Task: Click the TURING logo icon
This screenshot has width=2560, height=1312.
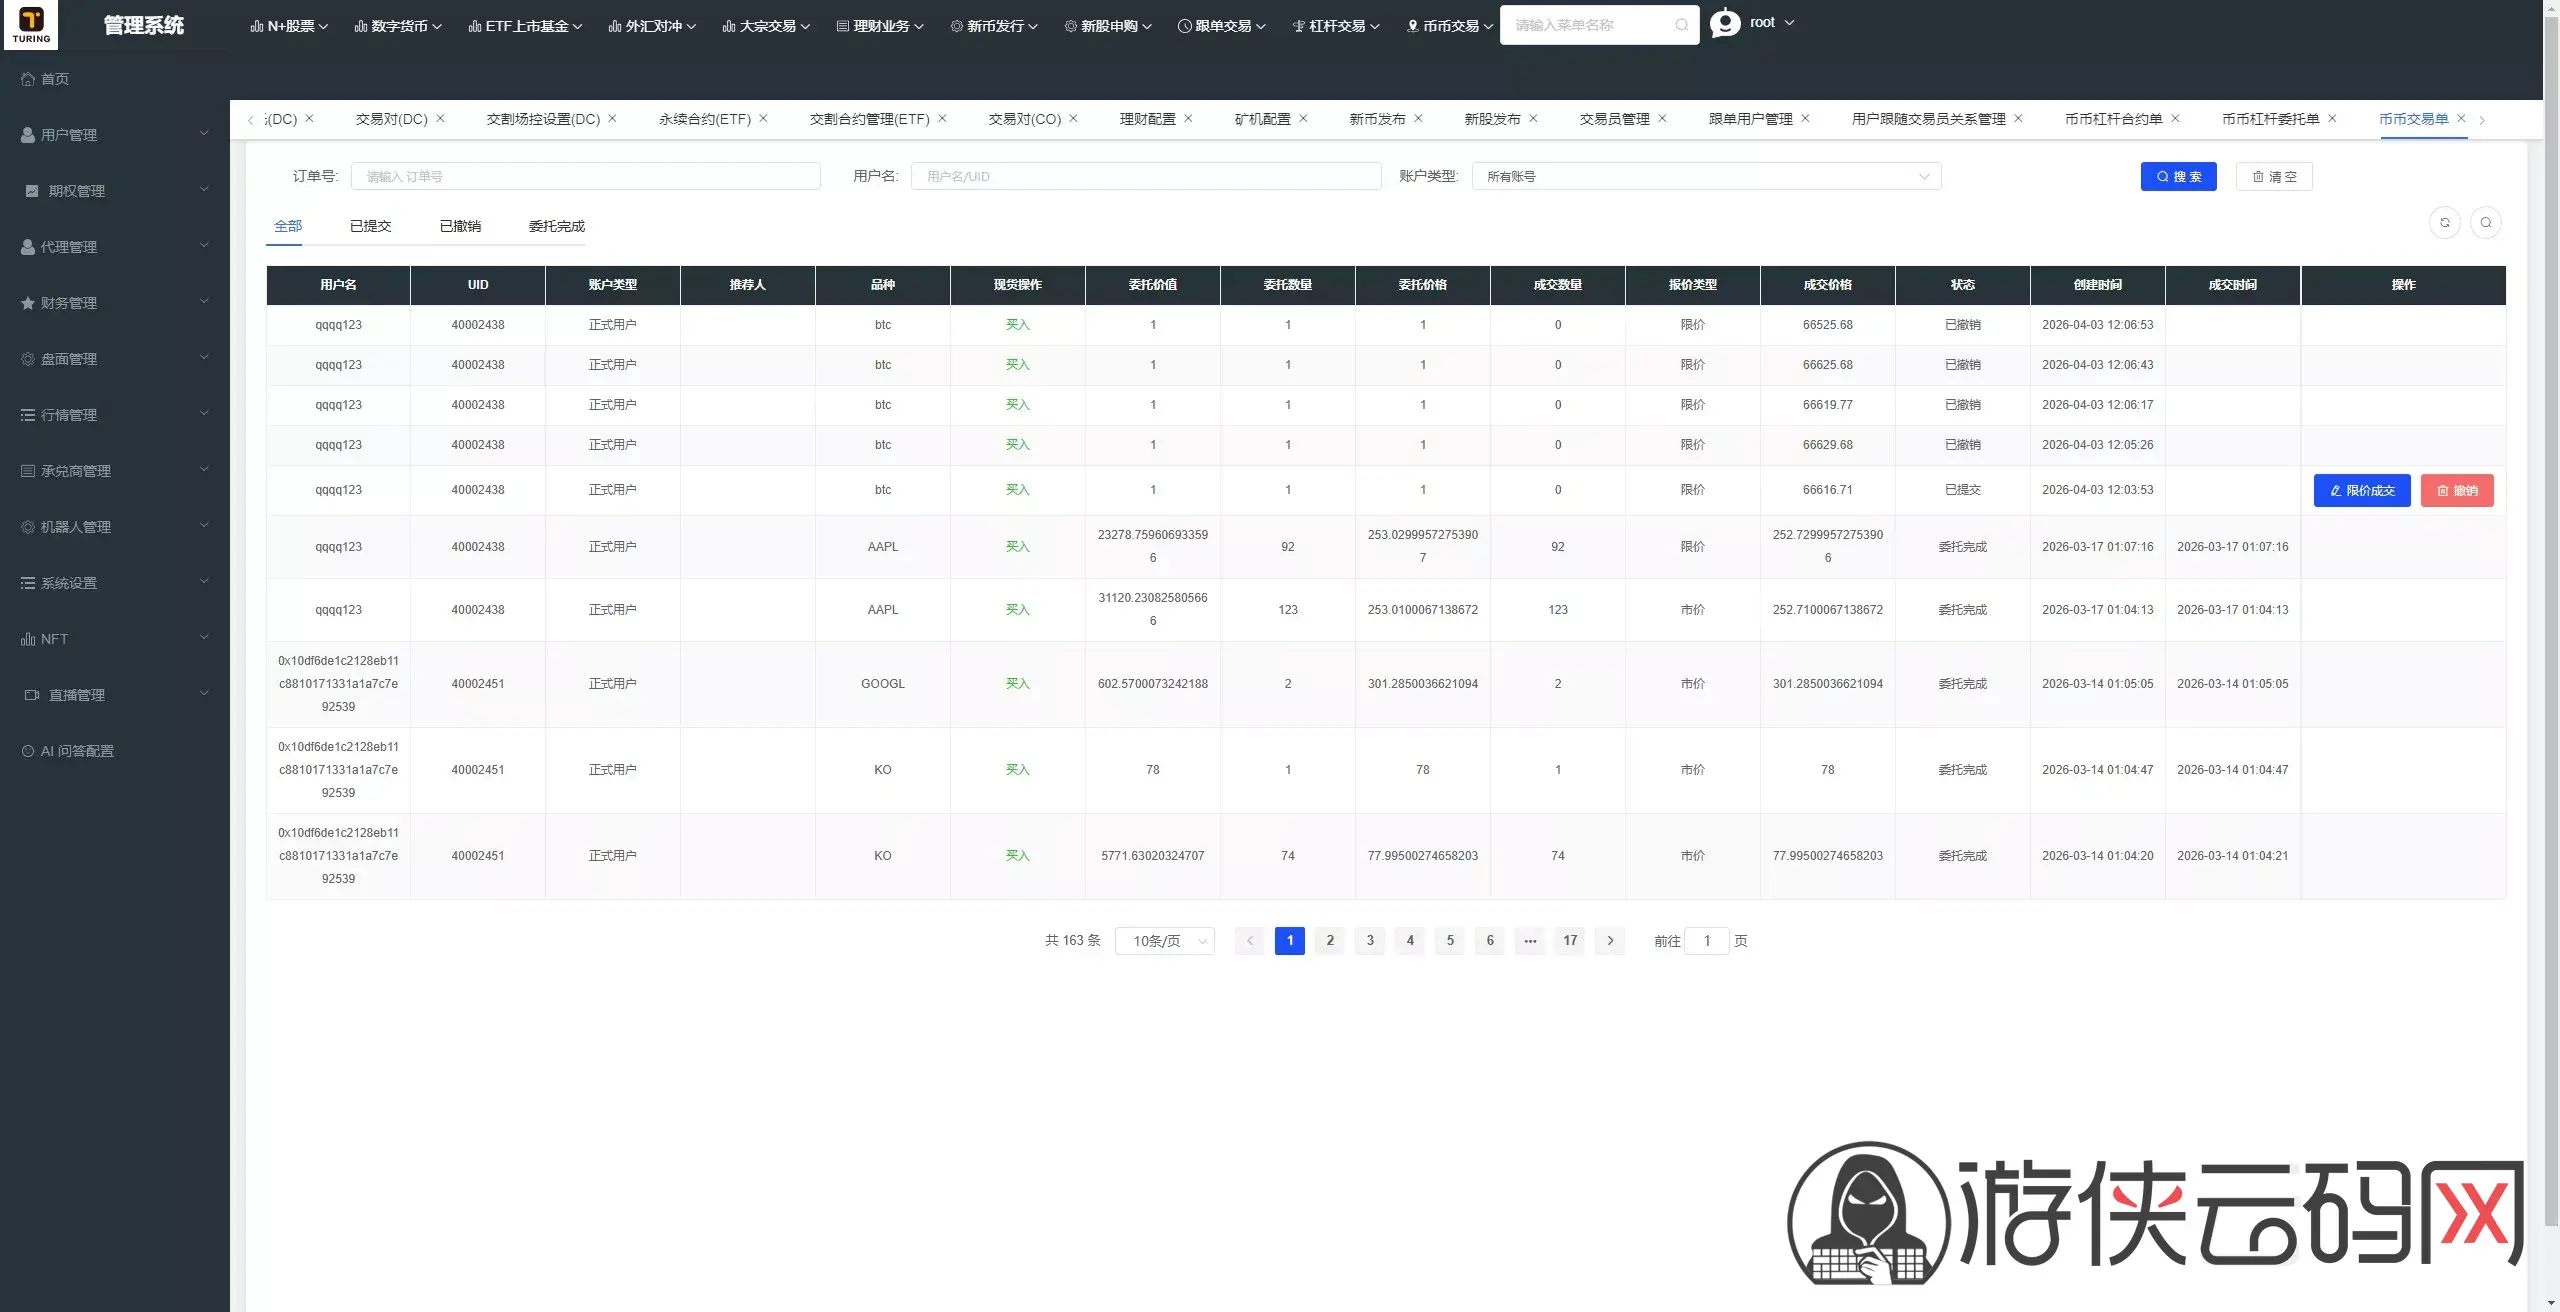Action: click(x=31, y=24)
